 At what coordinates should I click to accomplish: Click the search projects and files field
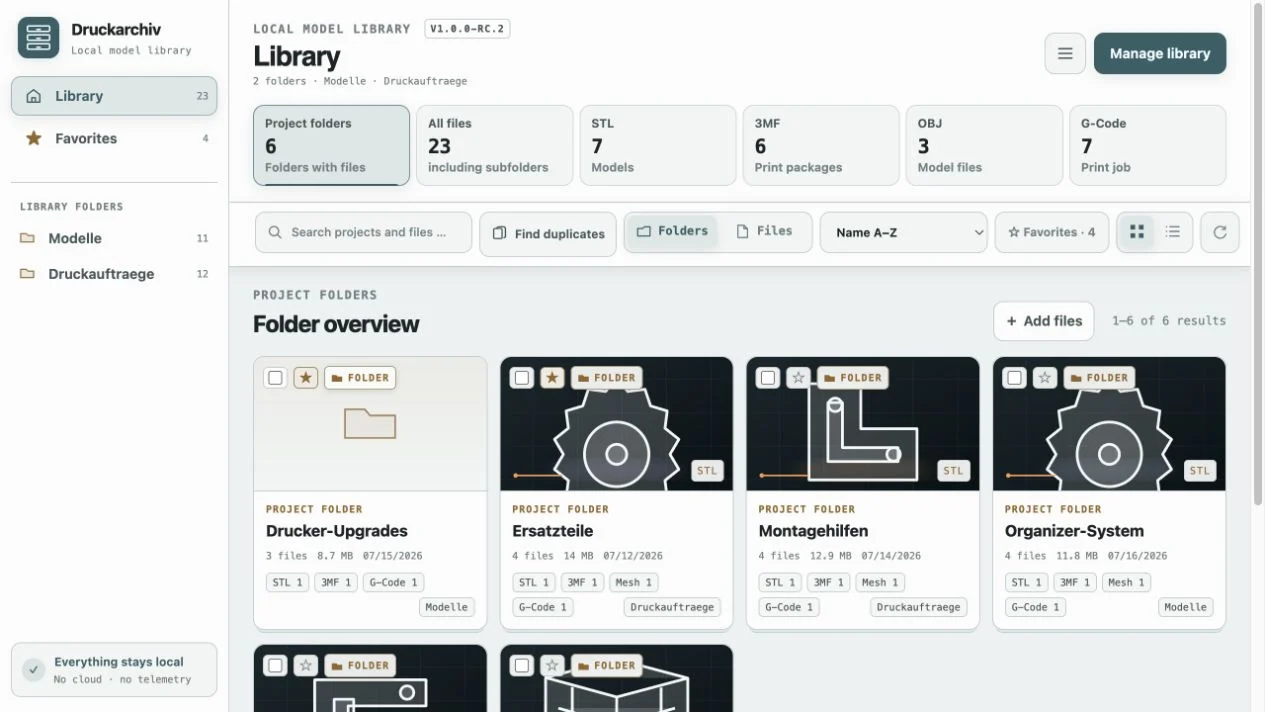tap(364, 232)
